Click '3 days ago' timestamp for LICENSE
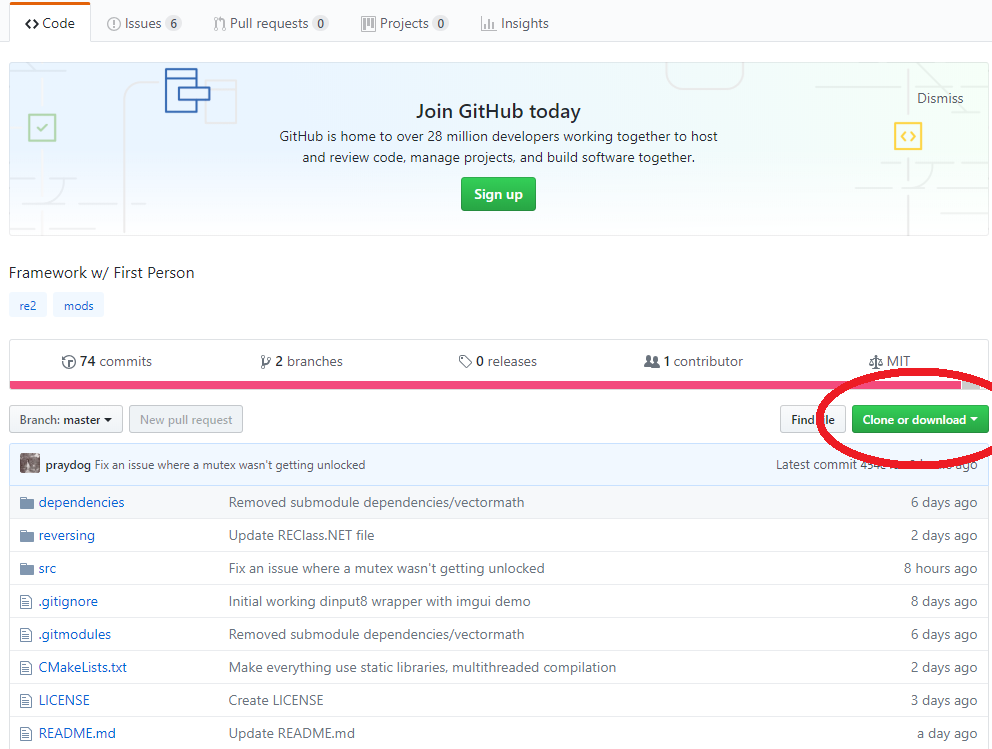 (944, 700)
